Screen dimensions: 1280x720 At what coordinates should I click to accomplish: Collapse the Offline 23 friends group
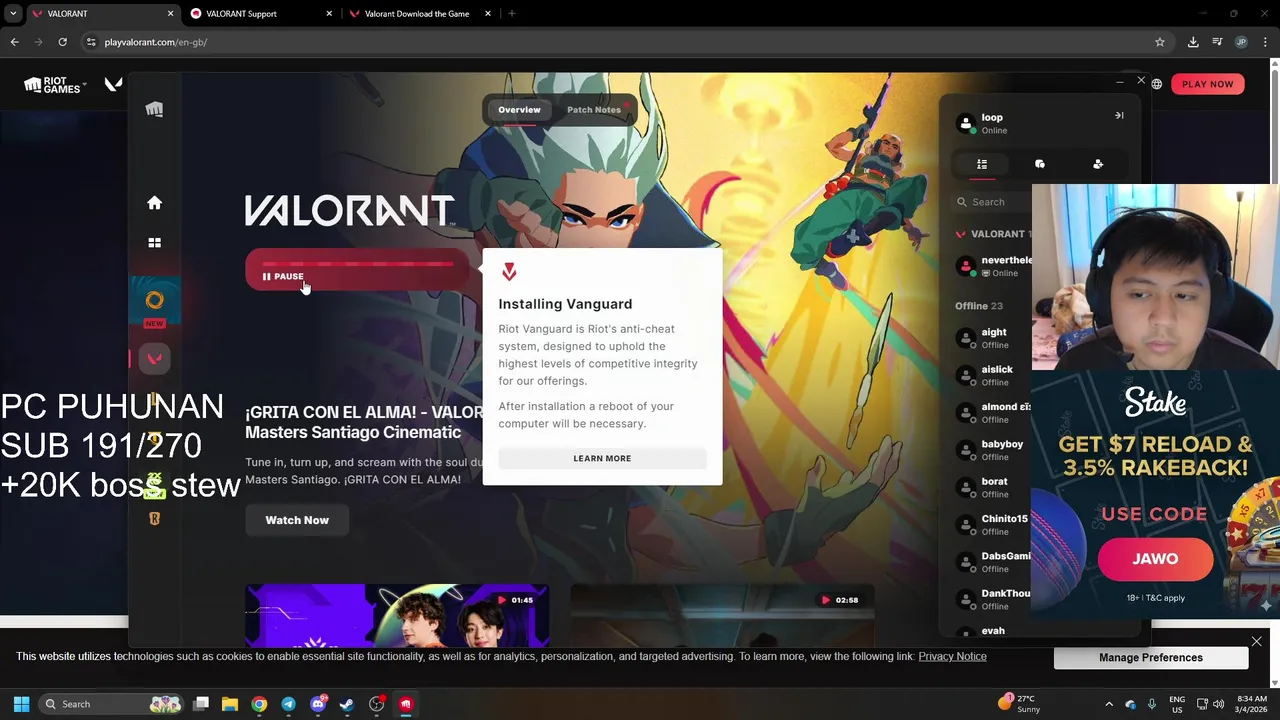pyautogui.click(x=979, y=306)
